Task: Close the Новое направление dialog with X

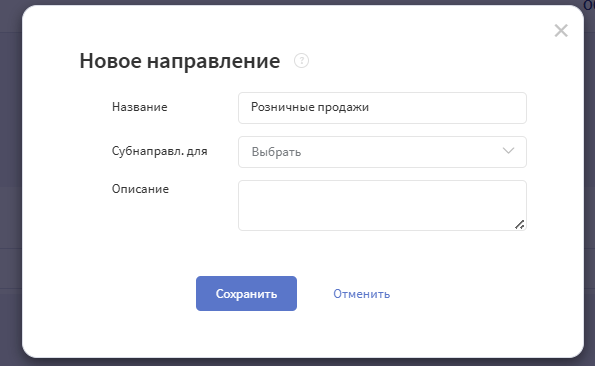Action: tap(561, 31)
